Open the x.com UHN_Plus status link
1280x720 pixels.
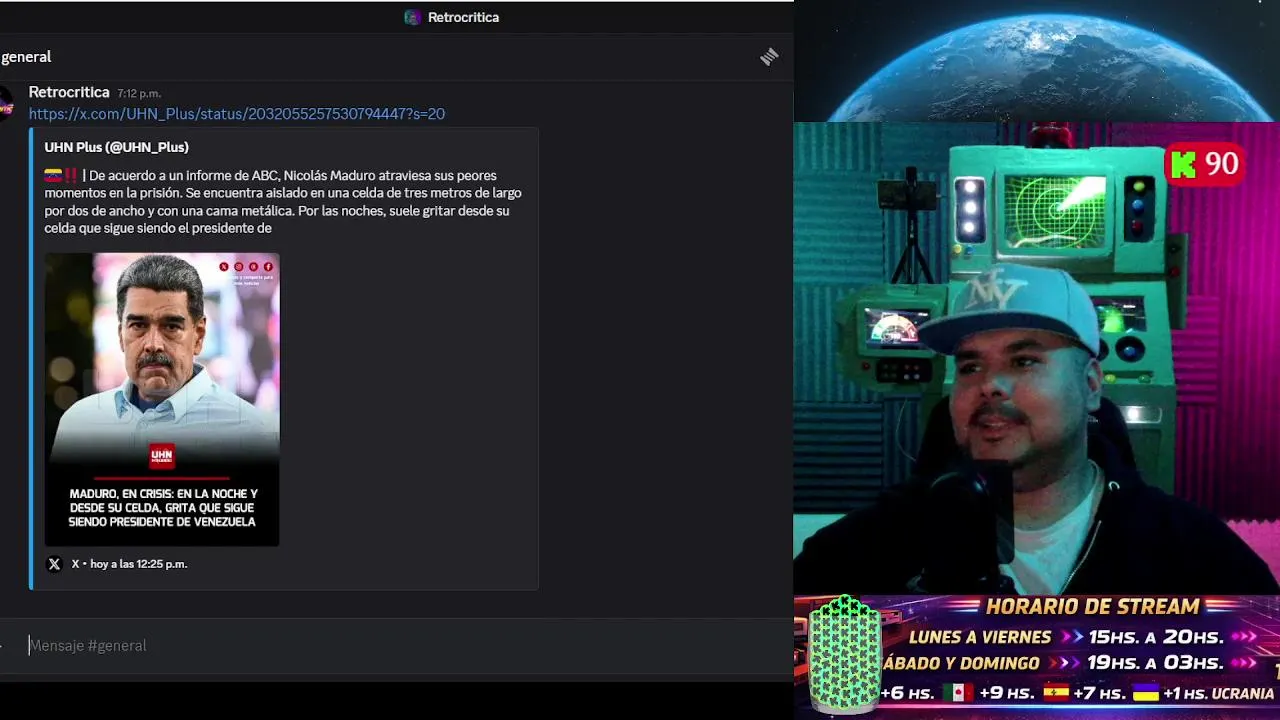pos(237,114)
